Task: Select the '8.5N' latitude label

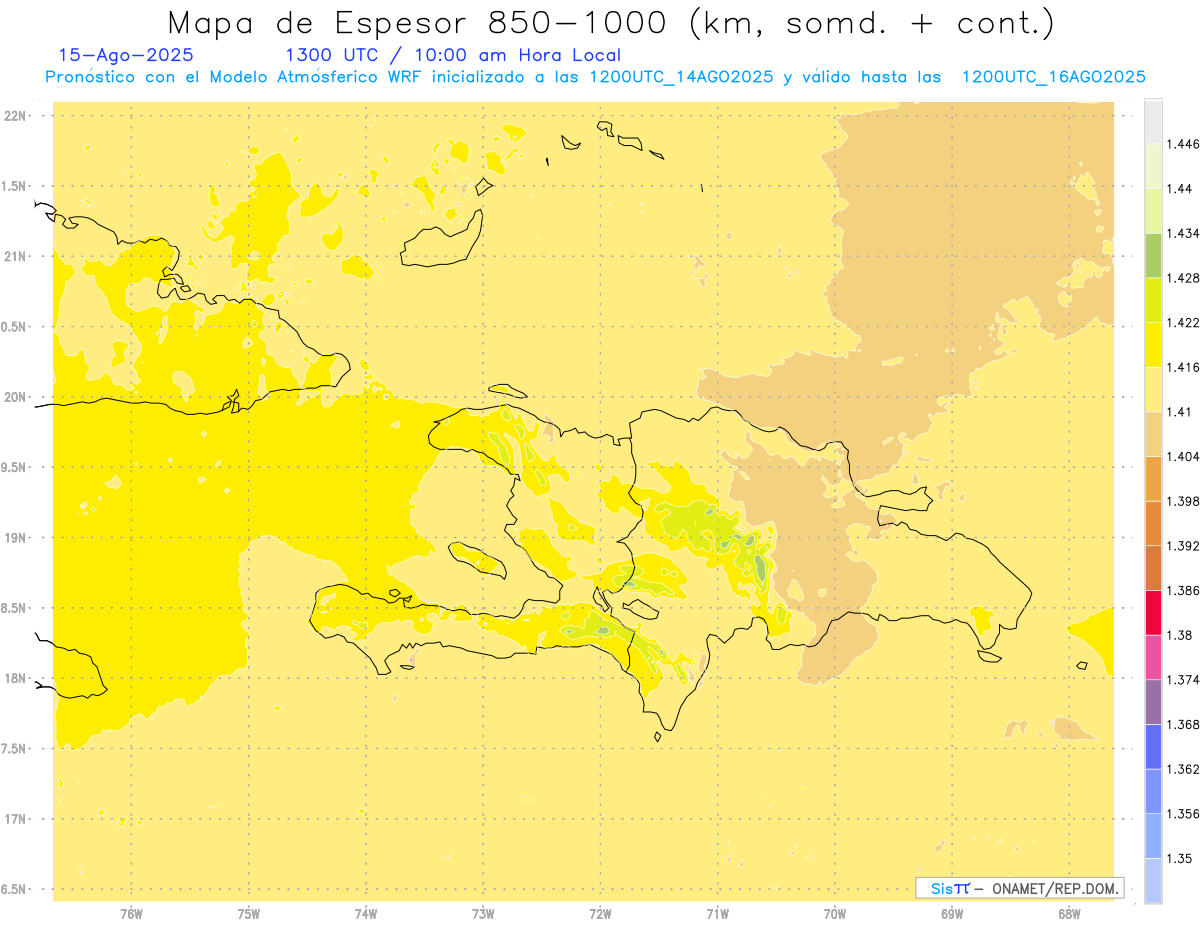Action: click(x=14, y=608)
